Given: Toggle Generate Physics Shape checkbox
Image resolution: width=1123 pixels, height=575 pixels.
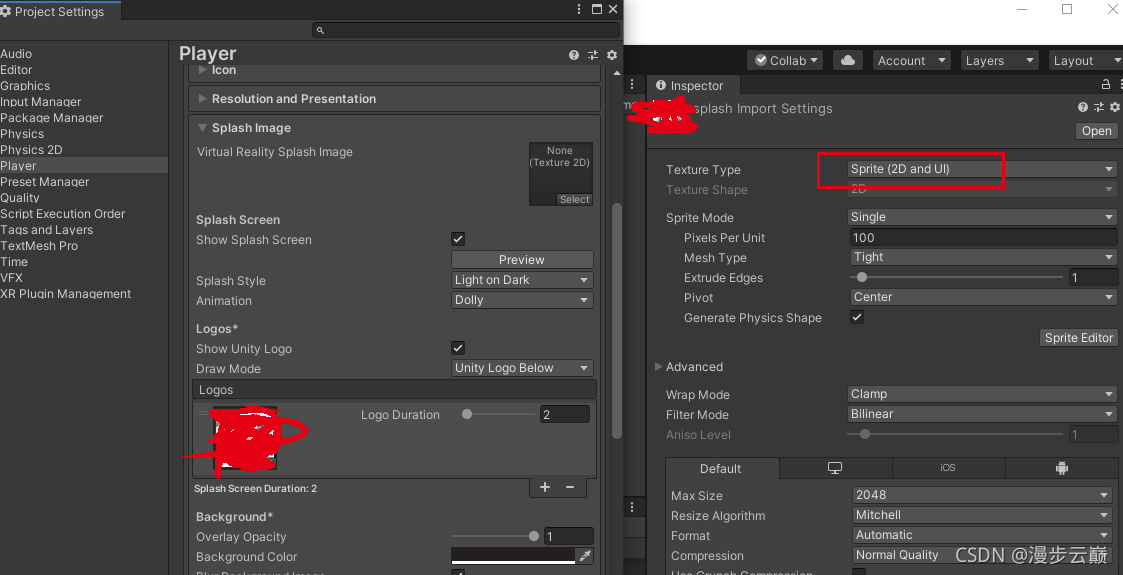Looking at the screenshot, I should point(857,317).
